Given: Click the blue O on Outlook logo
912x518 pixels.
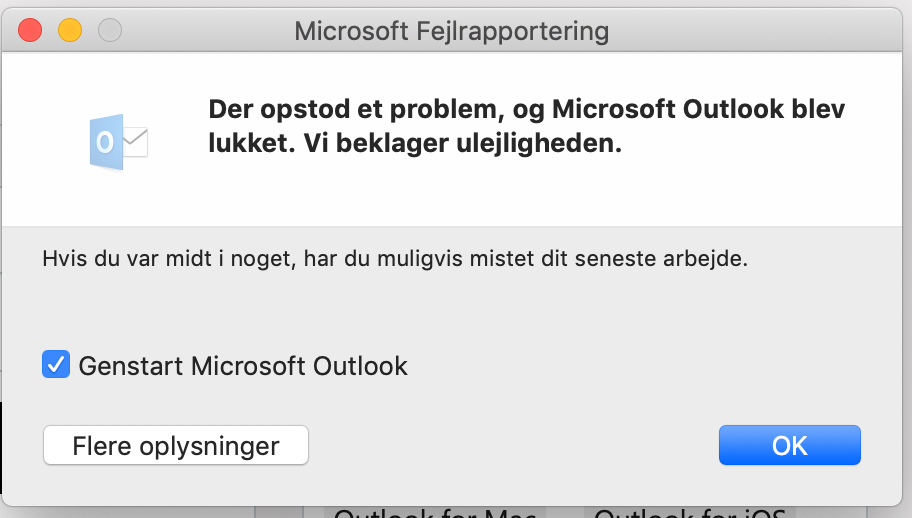Looking at the screenshot, I should [x=105, y=143].
